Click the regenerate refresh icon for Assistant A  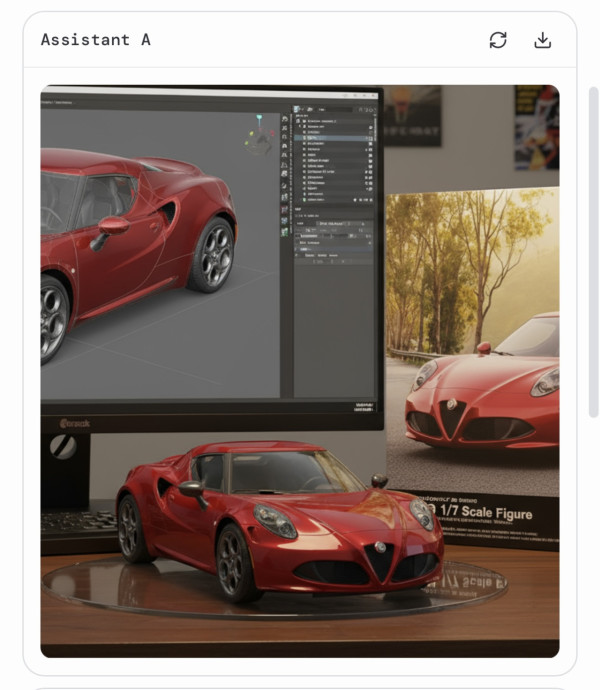pos(498,40)
